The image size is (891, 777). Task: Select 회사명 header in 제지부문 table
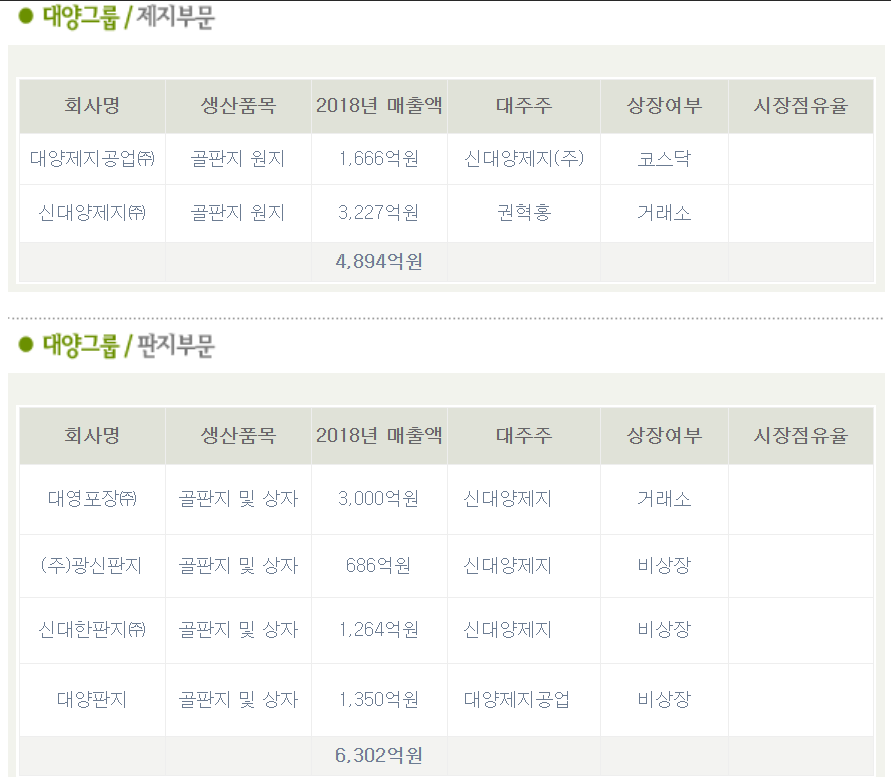[92, 106]
